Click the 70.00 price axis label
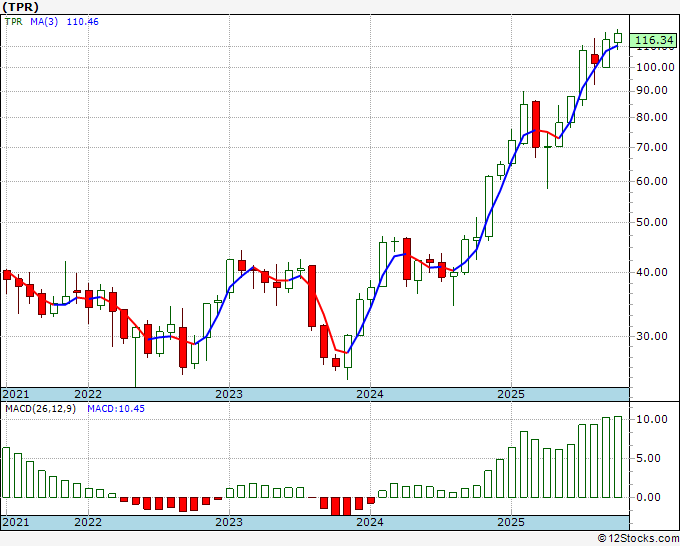Viewport: 680px width, 546px height. [651, 147]
